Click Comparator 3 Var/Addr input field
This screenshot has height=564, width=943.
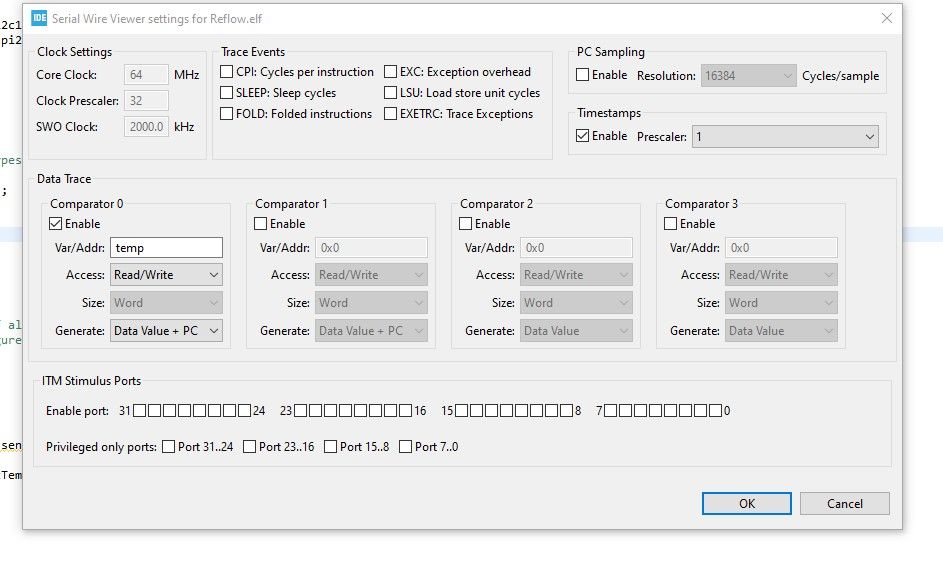[x=782, y=248]
